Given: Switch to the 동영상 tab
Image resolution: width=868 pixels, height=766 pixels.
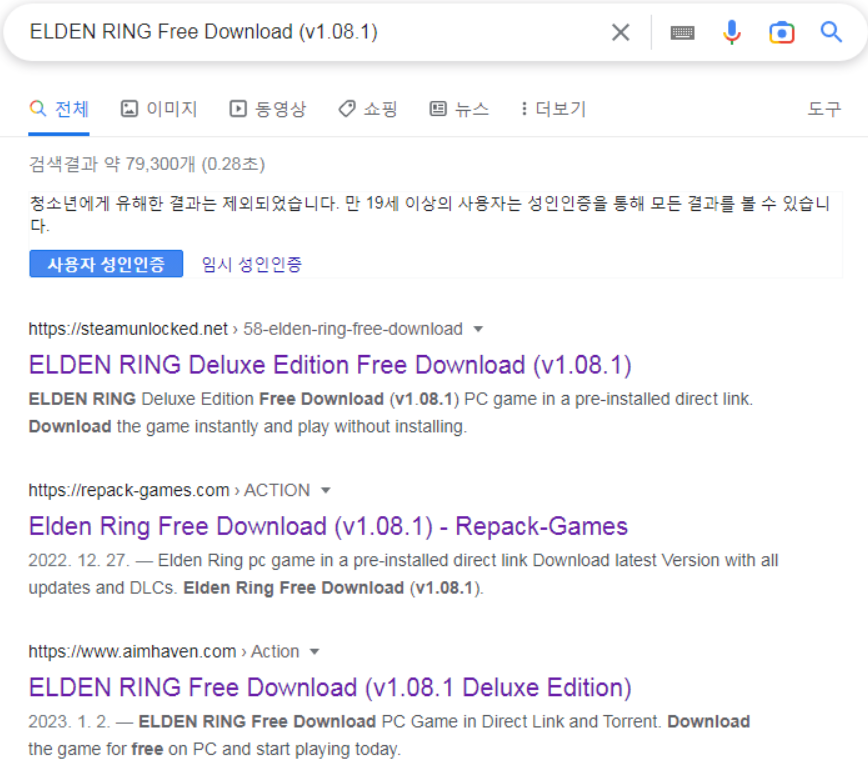Looking at the screenshot, I should [x=268, y=109].
